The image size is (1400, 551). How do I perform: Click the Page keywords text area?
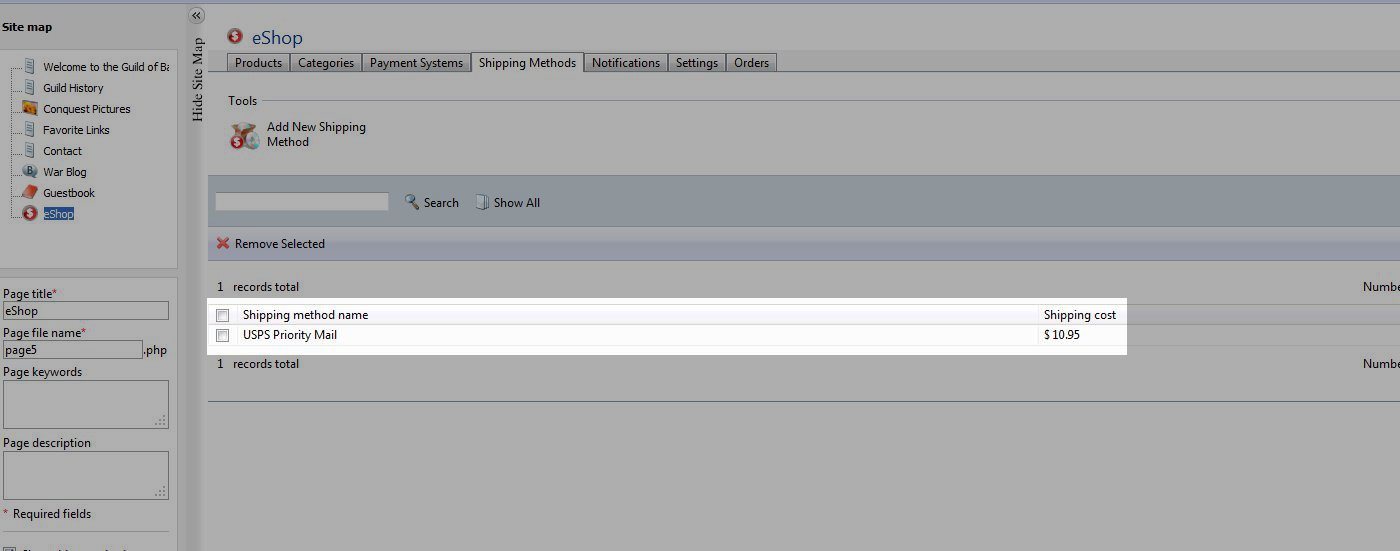(85, 404)
